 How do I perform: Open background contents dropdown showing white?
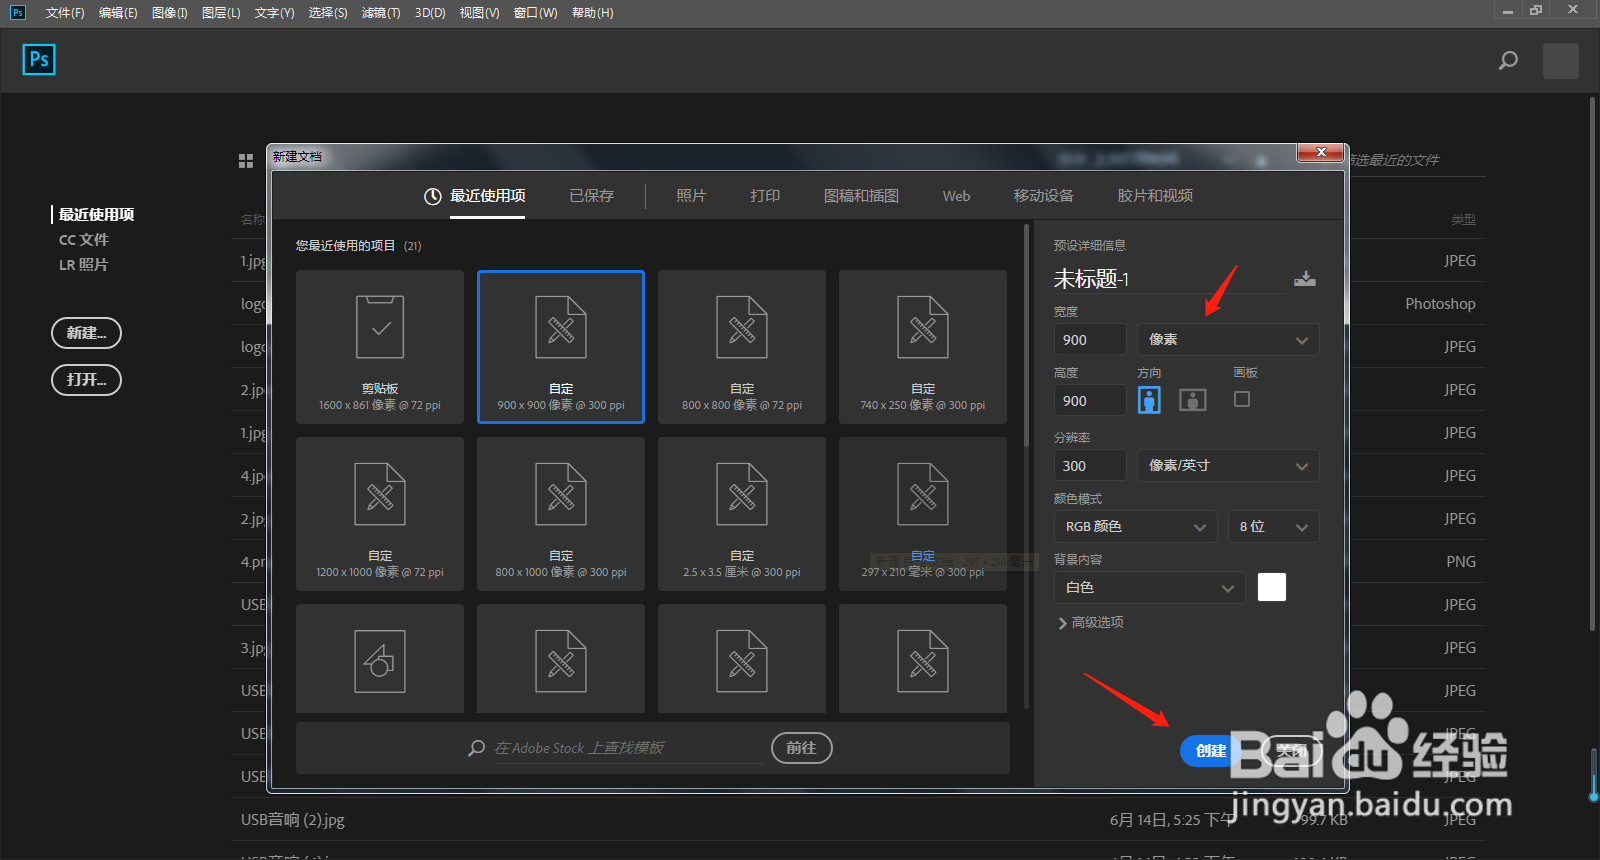(1149, 588)
